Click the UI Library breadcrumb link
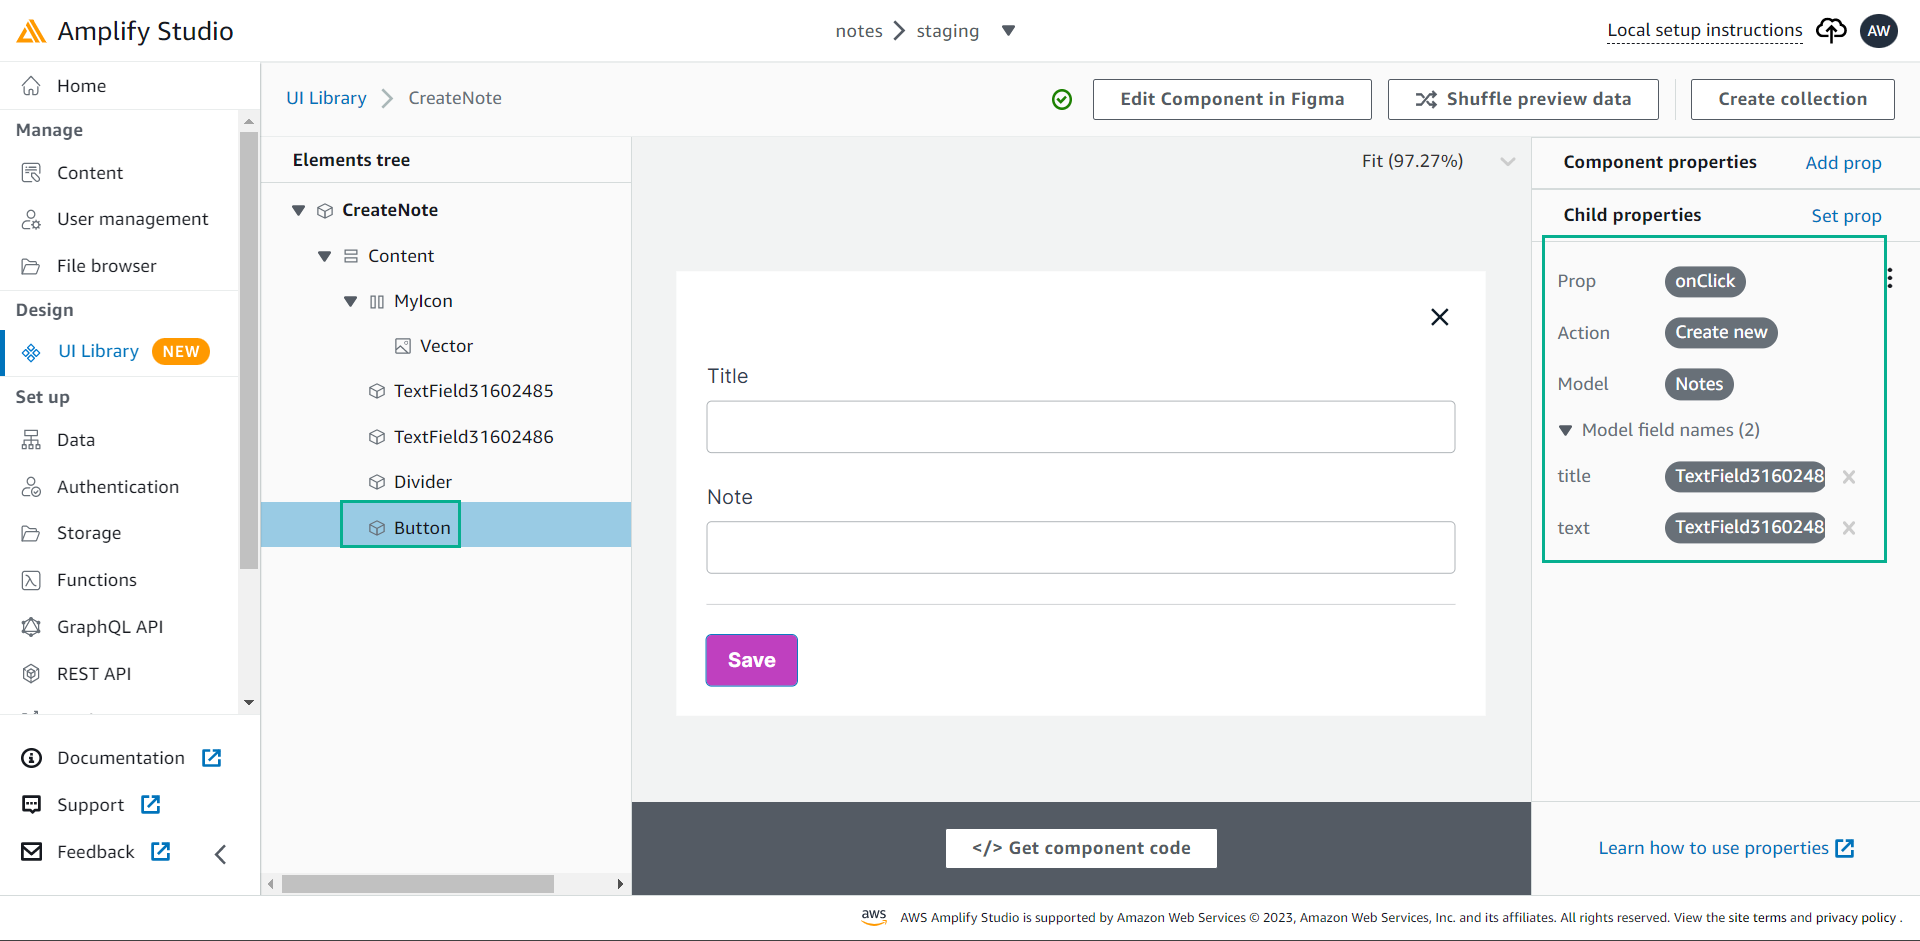Image resolution: width=1920 pixels, height=941 pixels. tap(326, 98)
